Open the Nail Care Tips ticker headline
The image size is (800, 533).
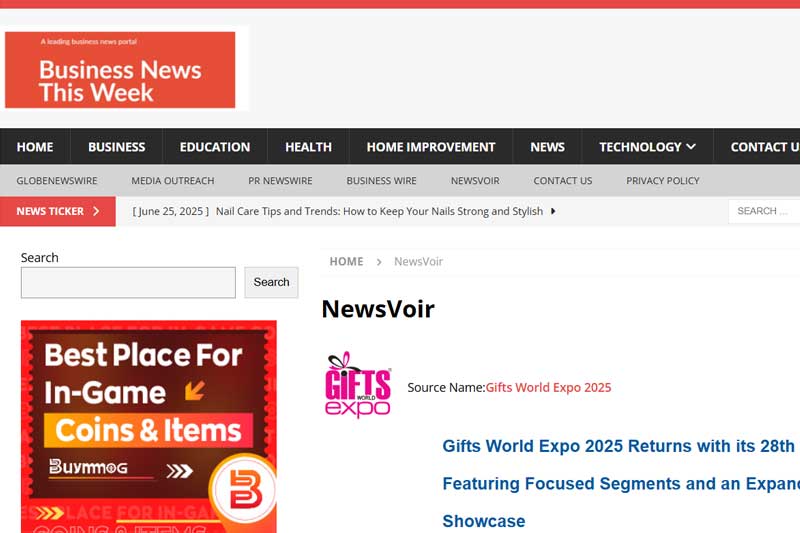tap(379, 211)
